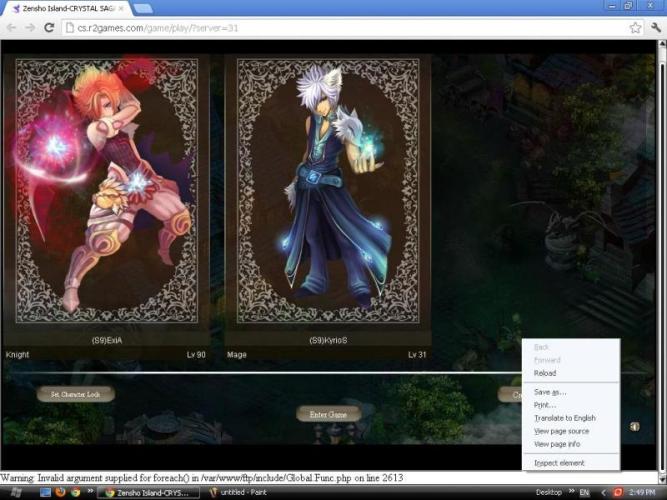This screenshot has width=667, height=500.
Task: Click the Set Character Lock button
Action: (x=76, y=394)
